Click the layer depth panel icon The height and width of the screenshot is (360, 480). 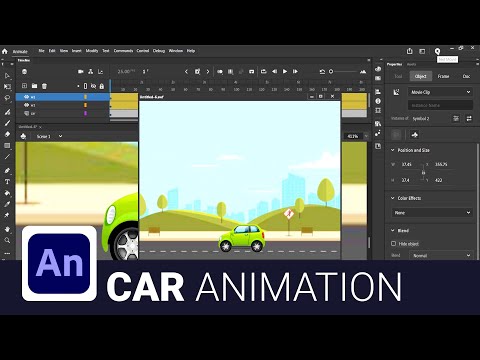click(100, 72)
